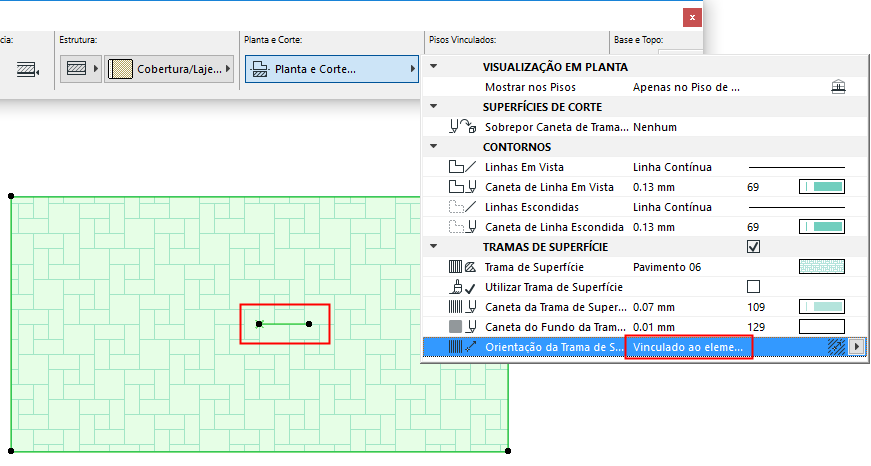This screenshot has width=871, height=466.
Task: Click the Sobrepor Caneta de Trama icon
Action: pyautogui.click(x=462, y=127)
